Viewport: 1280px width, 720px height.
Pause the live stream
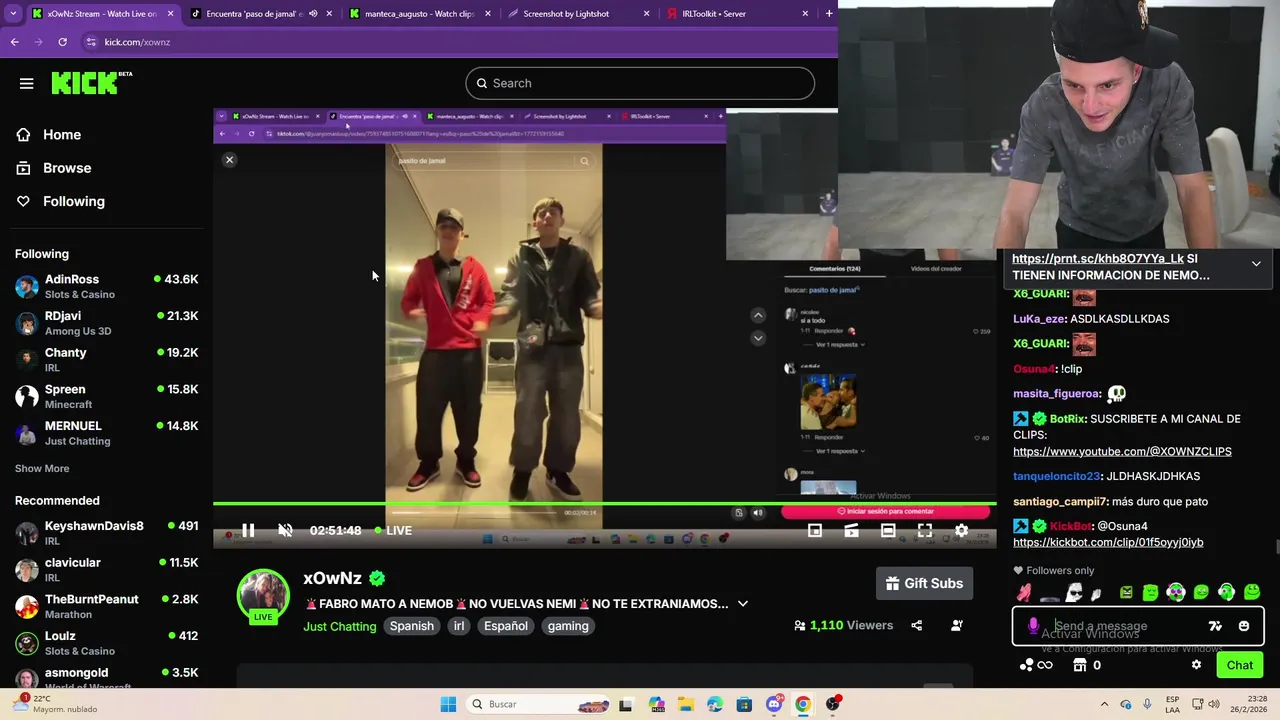coord(248,530)
